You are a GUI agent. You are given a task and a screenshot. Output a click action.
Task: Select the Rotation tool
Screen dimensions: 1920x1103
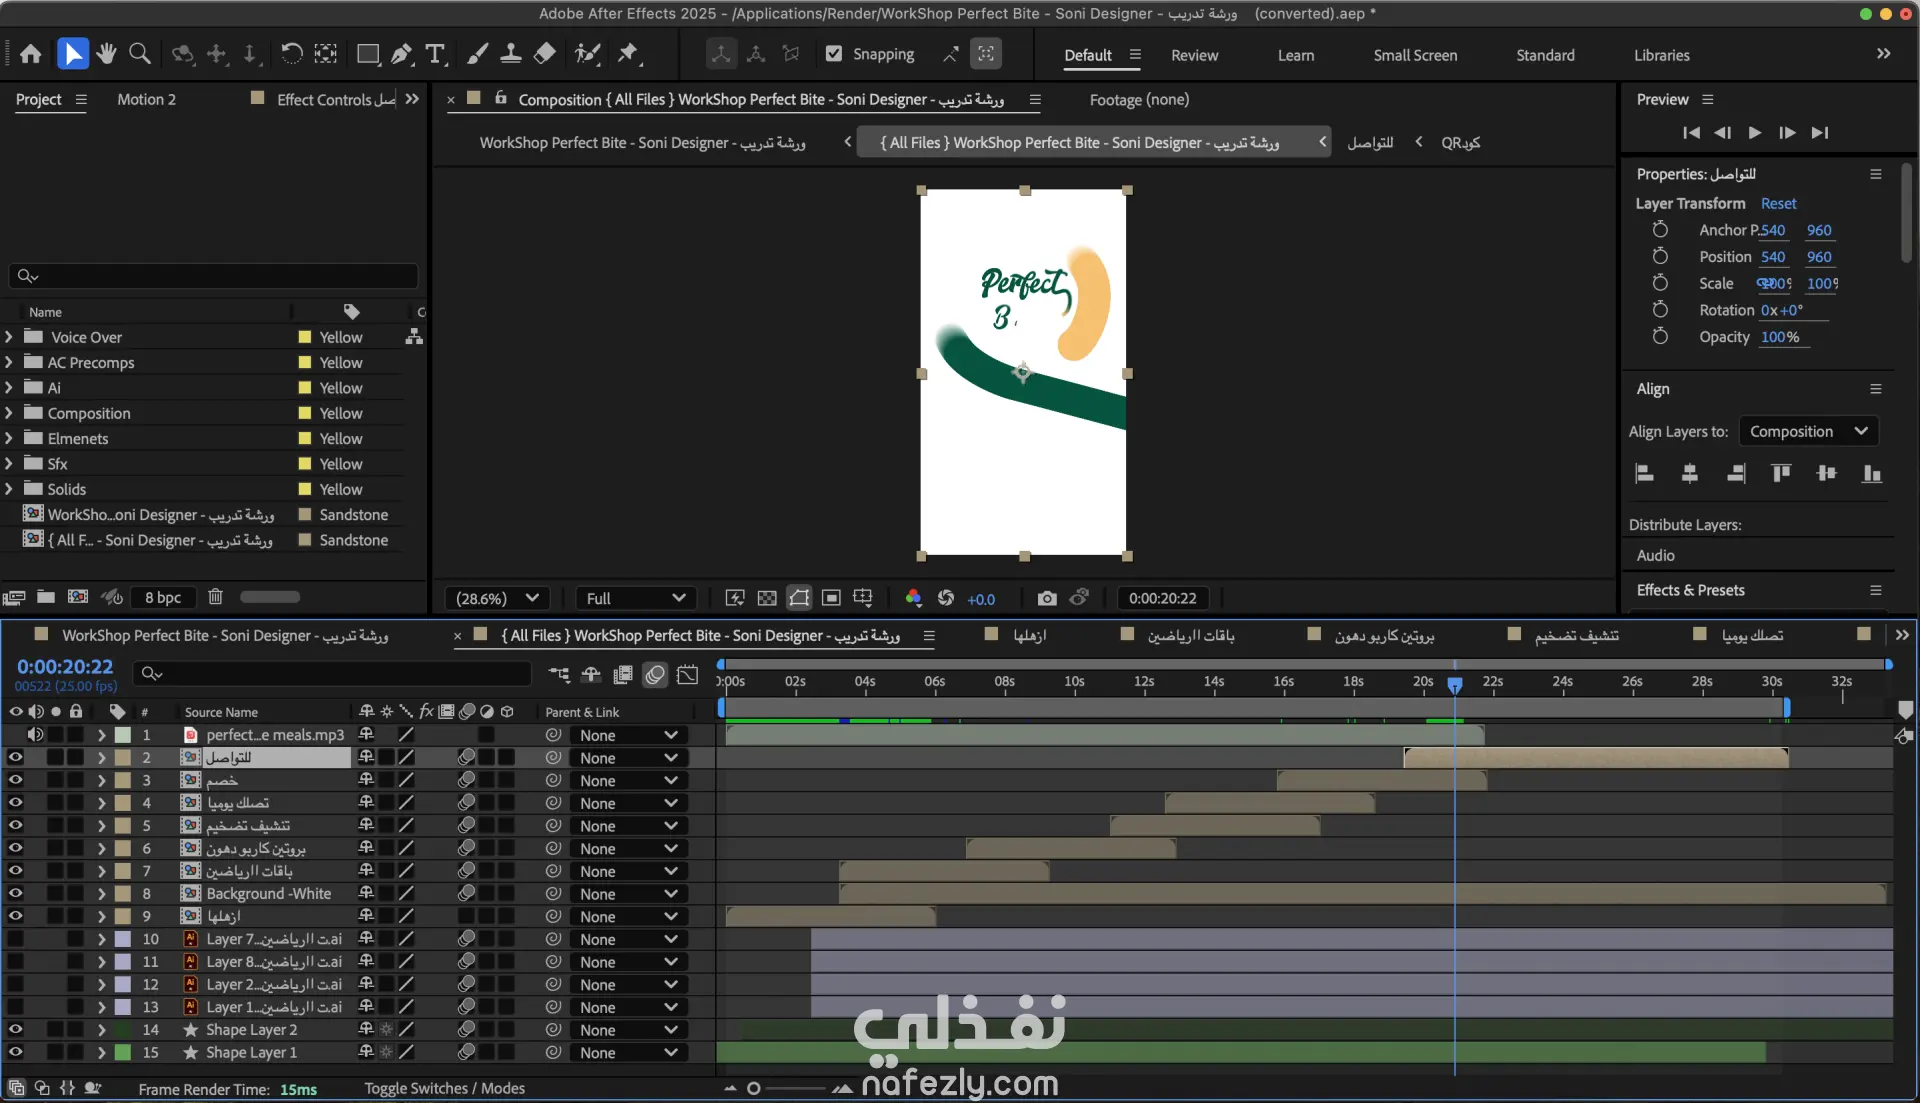(x=291, y=54)
